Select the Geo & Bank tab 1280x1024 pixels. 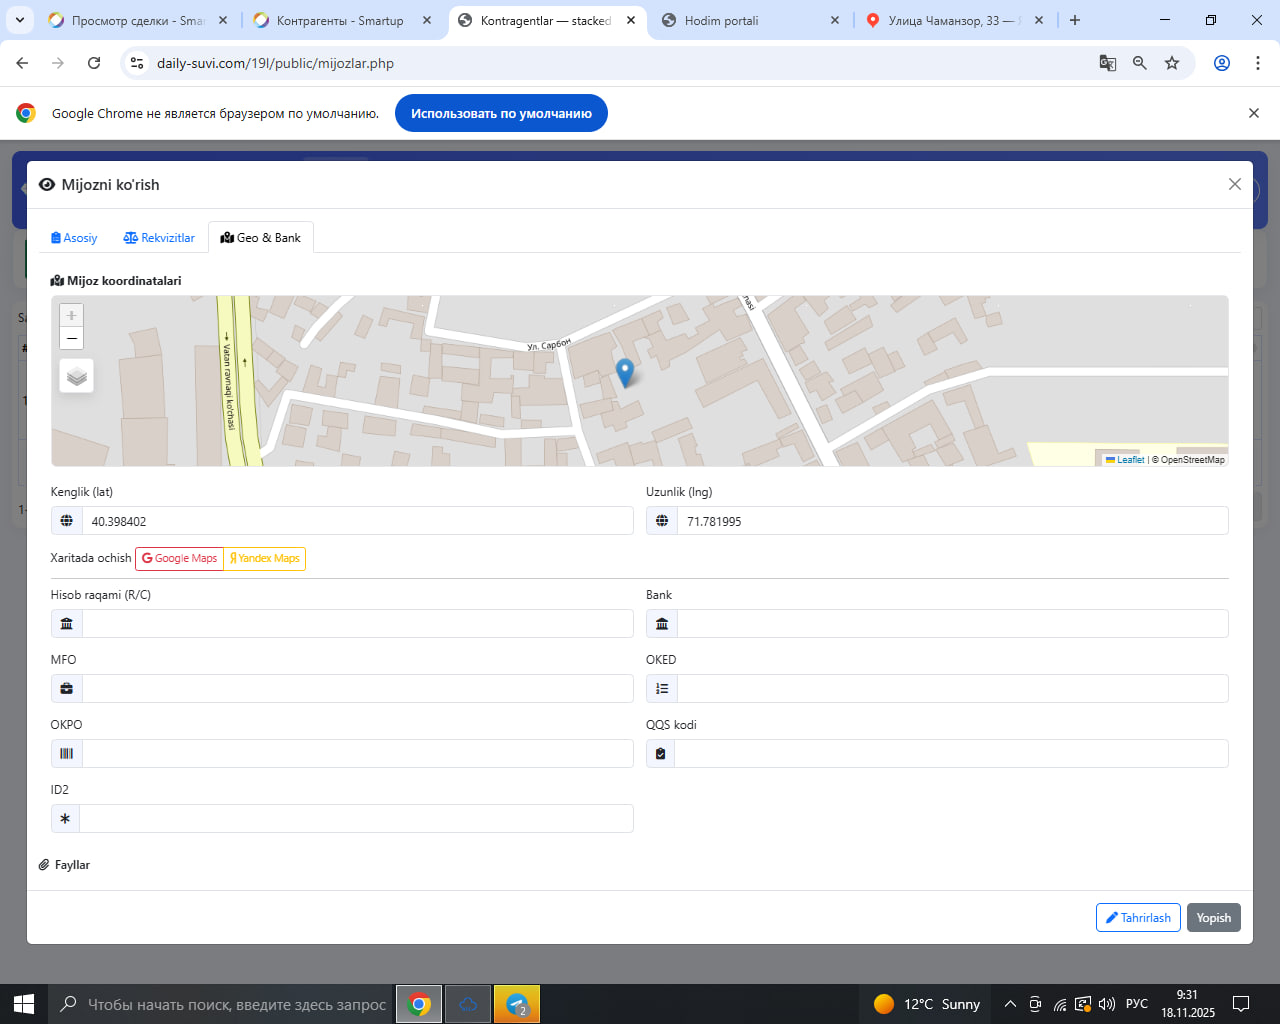(x=261, y=238)
